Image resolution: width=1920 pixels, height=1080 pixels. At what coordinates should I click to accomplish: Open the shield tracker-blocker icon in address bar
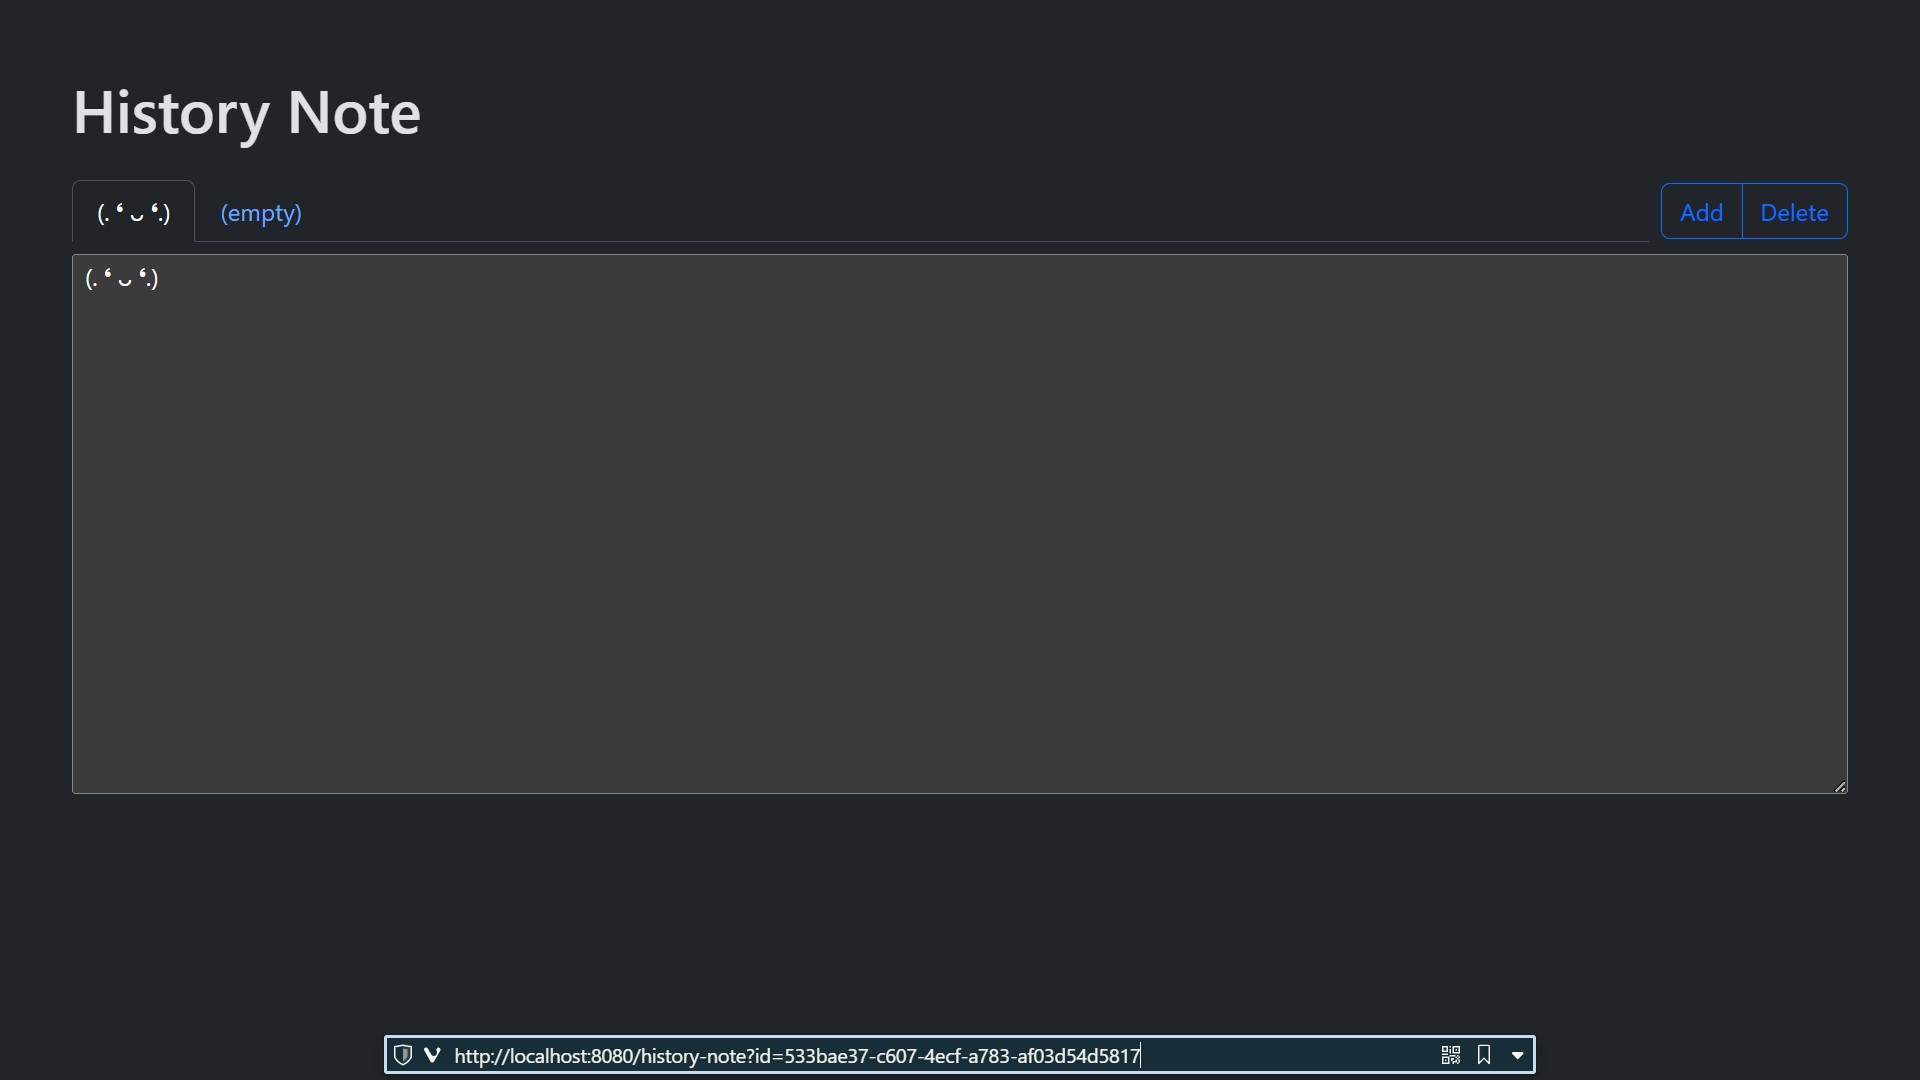[x=403, y=1055]
